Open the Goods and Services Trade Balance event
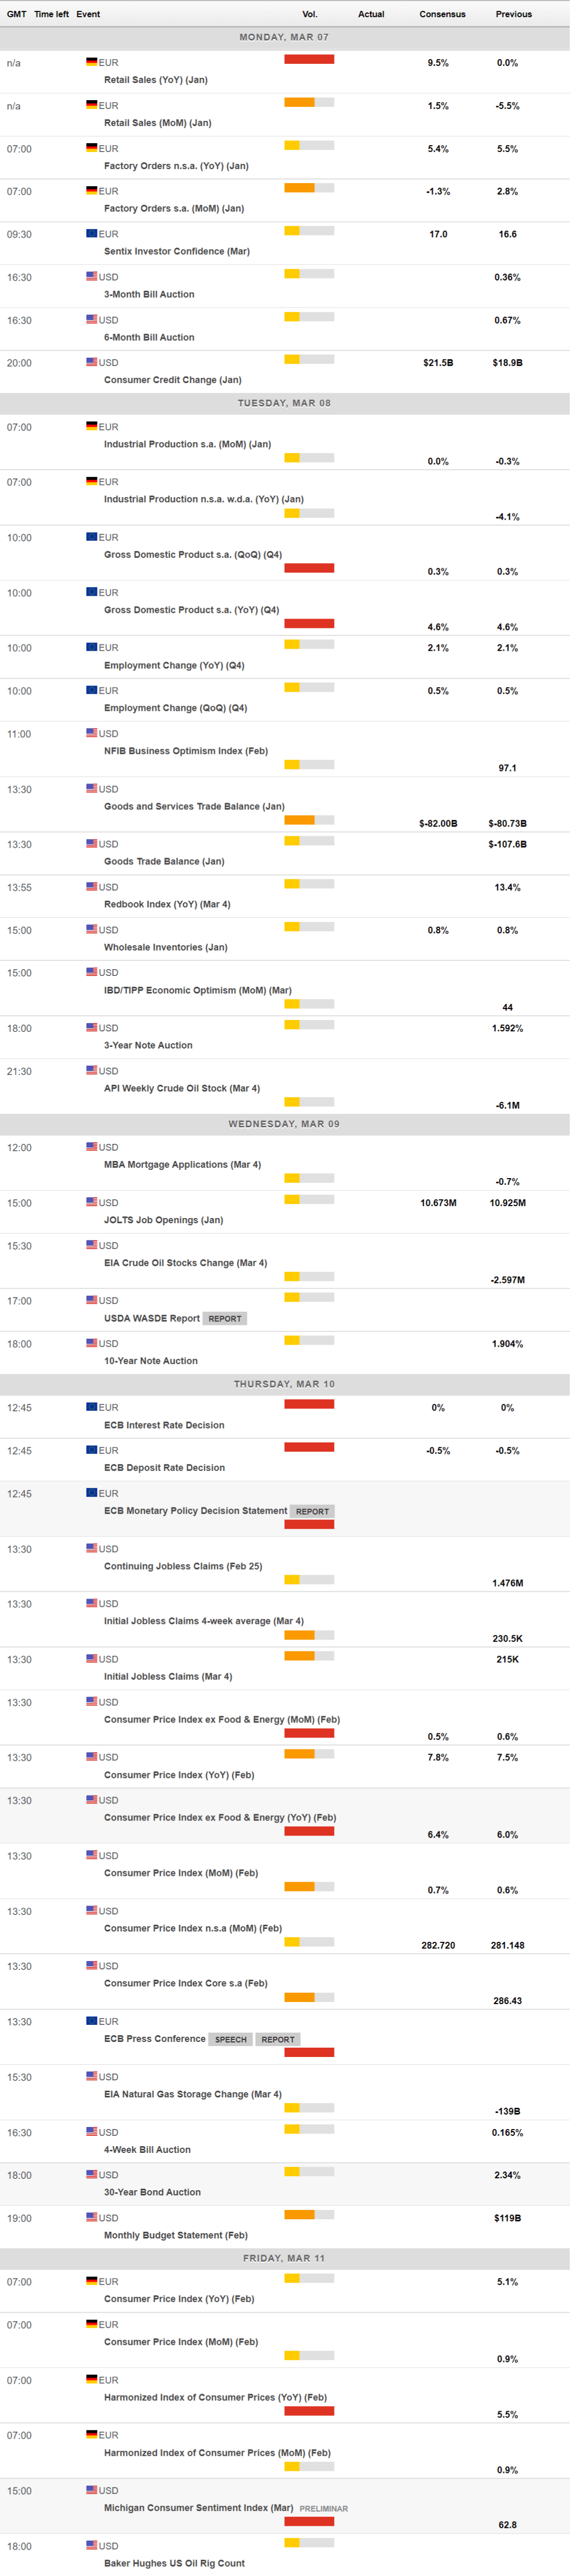The height and width of the screenshot is (2576, 570). pyautogui.click(x=194, y=806)
